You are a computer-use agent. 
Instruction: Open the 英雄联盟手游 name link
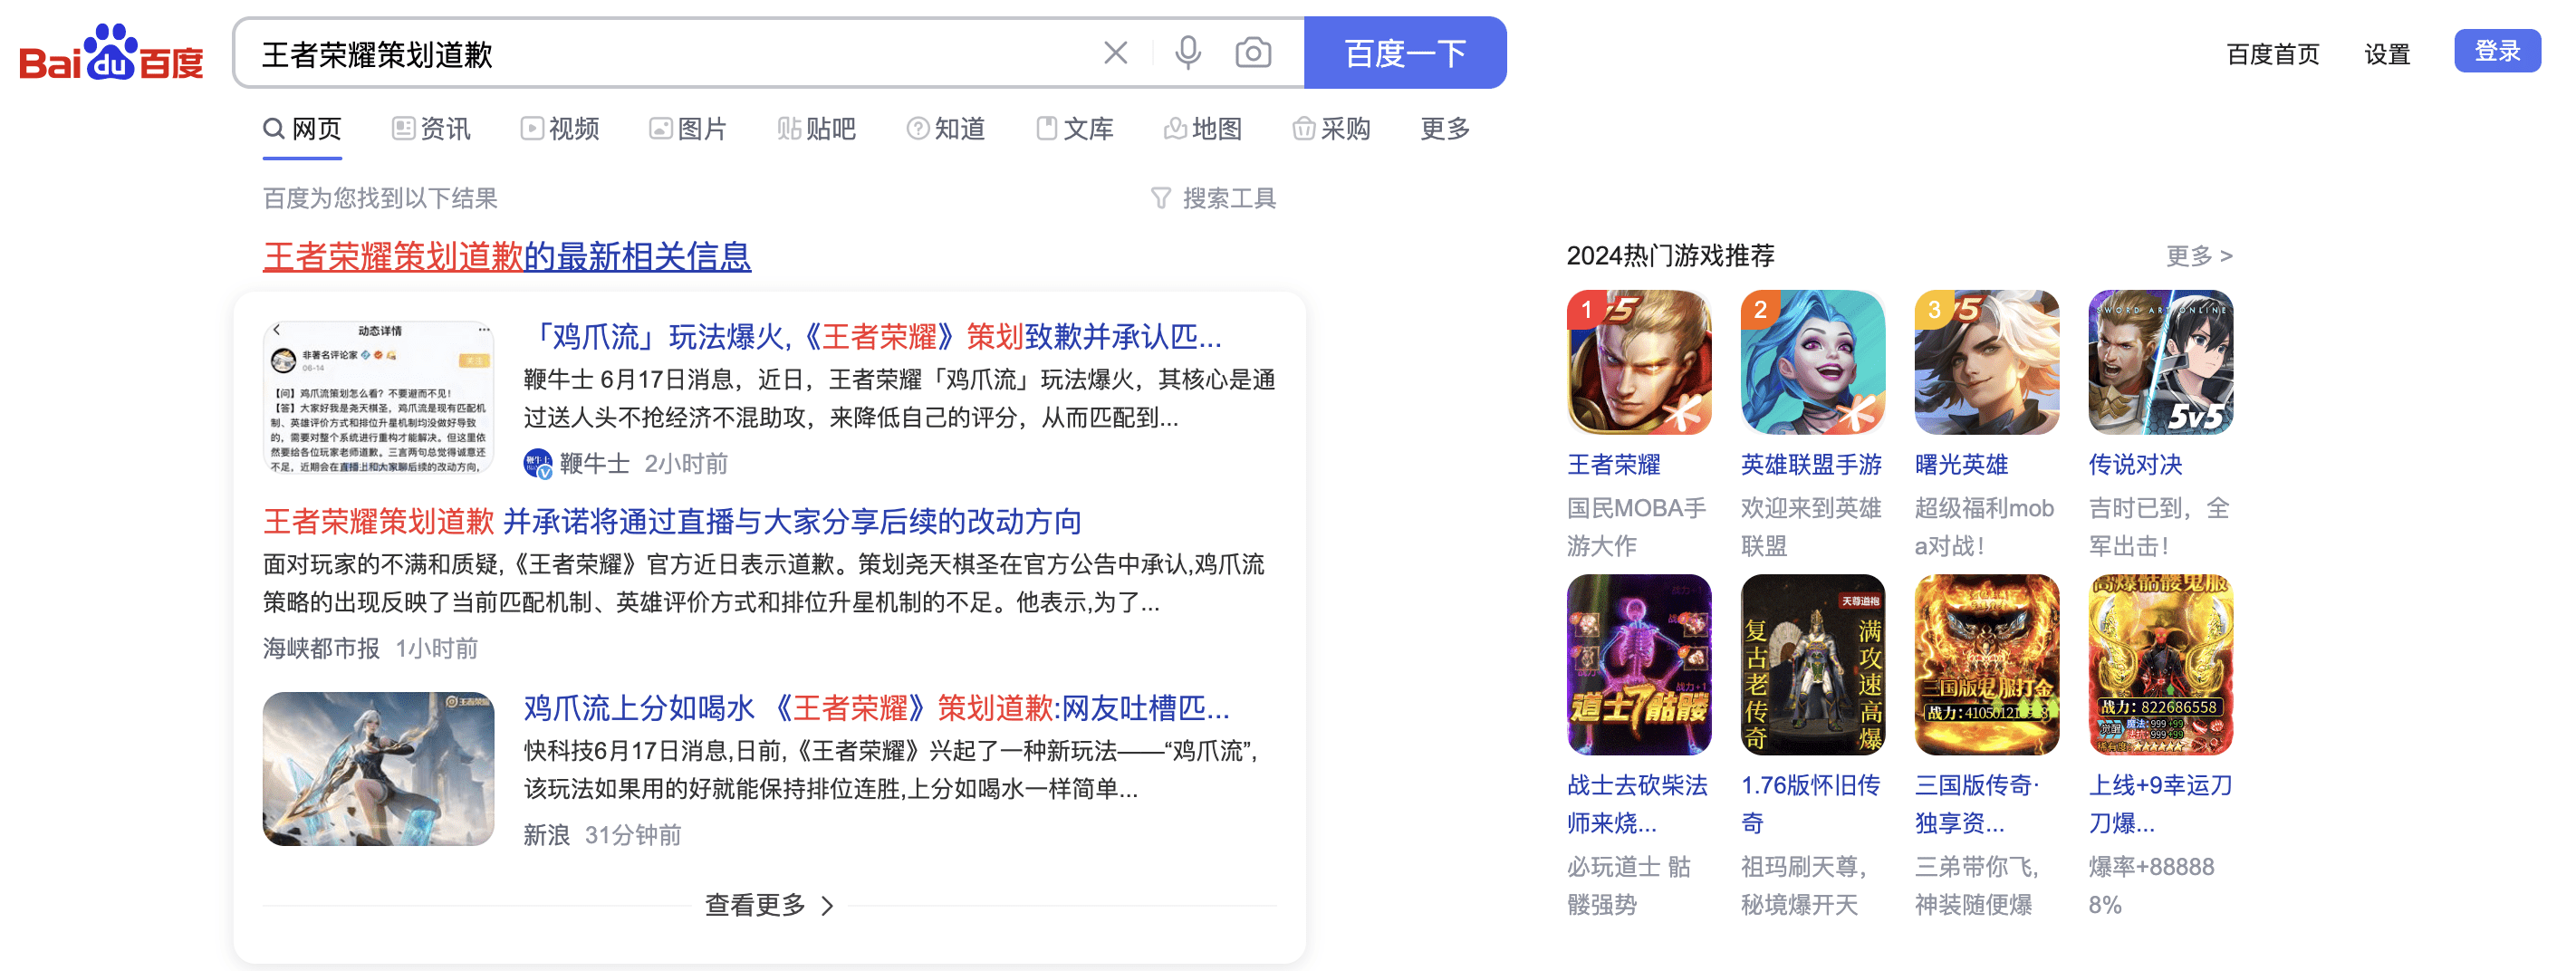(1811, 464)
